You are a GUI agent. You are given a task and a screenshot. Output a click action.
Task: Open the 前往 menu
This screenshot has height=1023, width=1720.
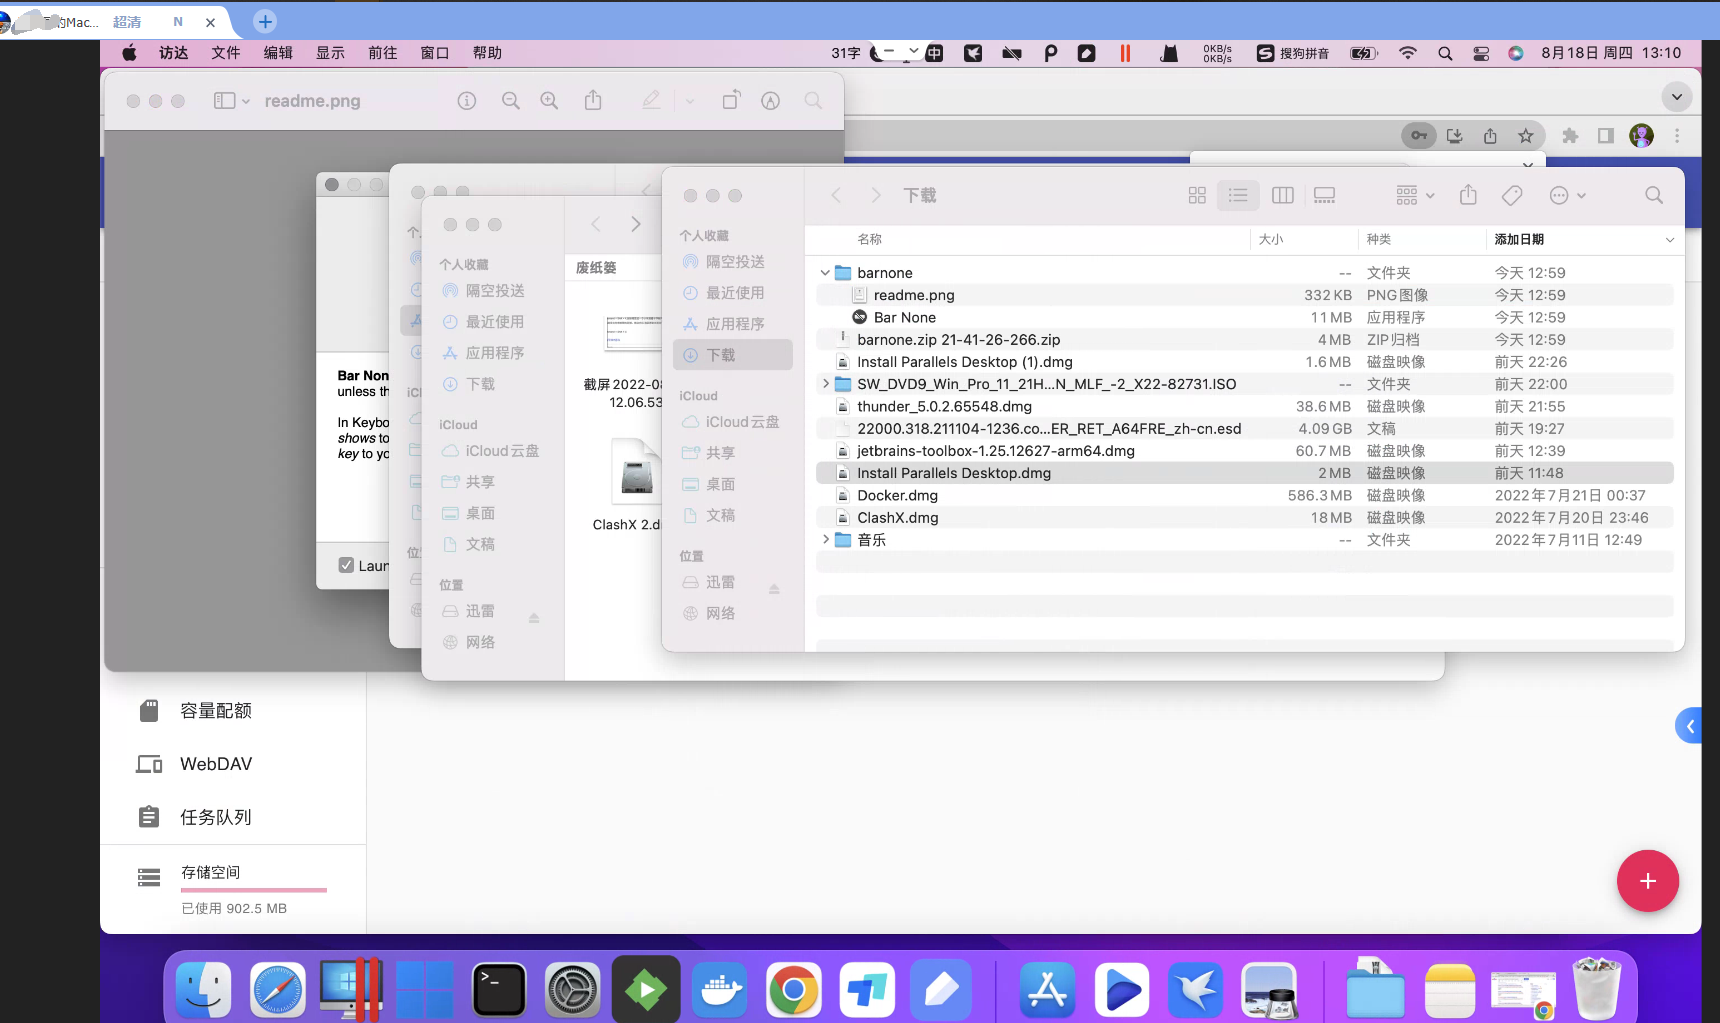[x=383, y=53]
